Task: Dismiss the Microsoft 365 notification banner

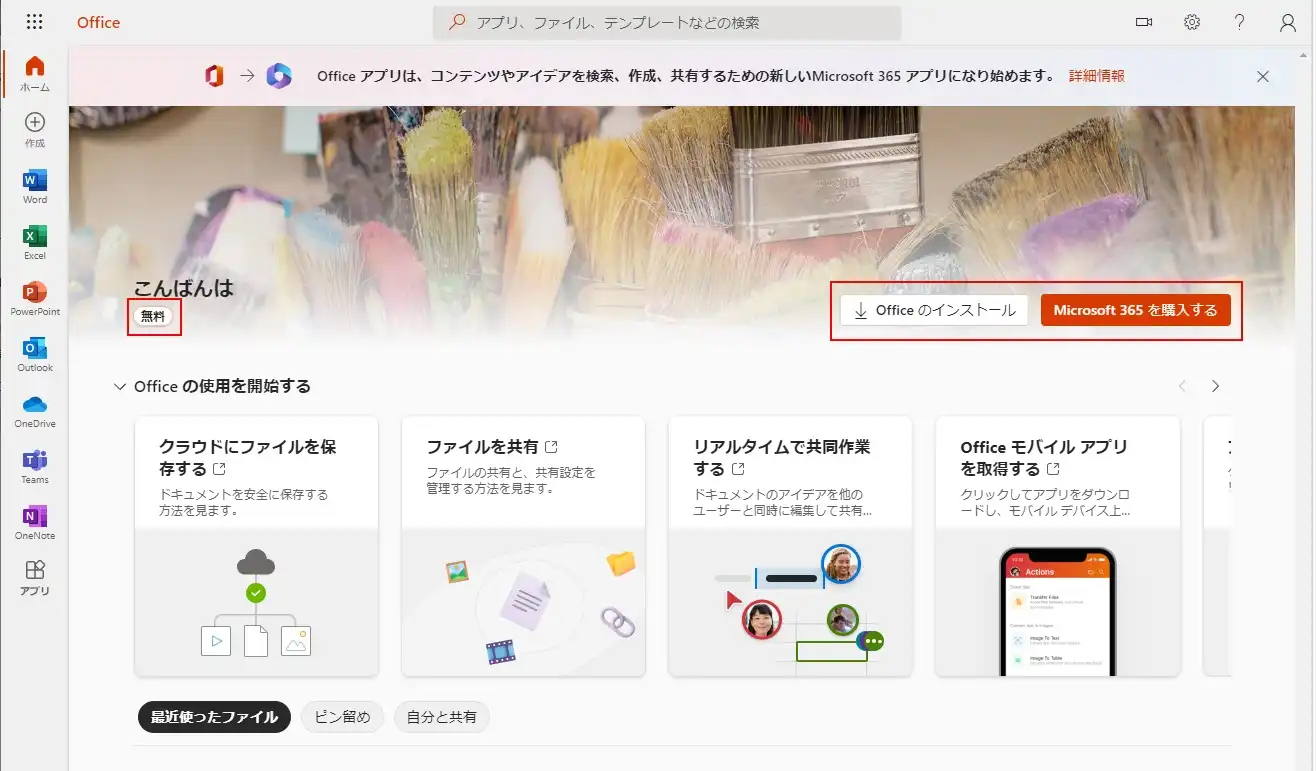Action: point(1263,76)
